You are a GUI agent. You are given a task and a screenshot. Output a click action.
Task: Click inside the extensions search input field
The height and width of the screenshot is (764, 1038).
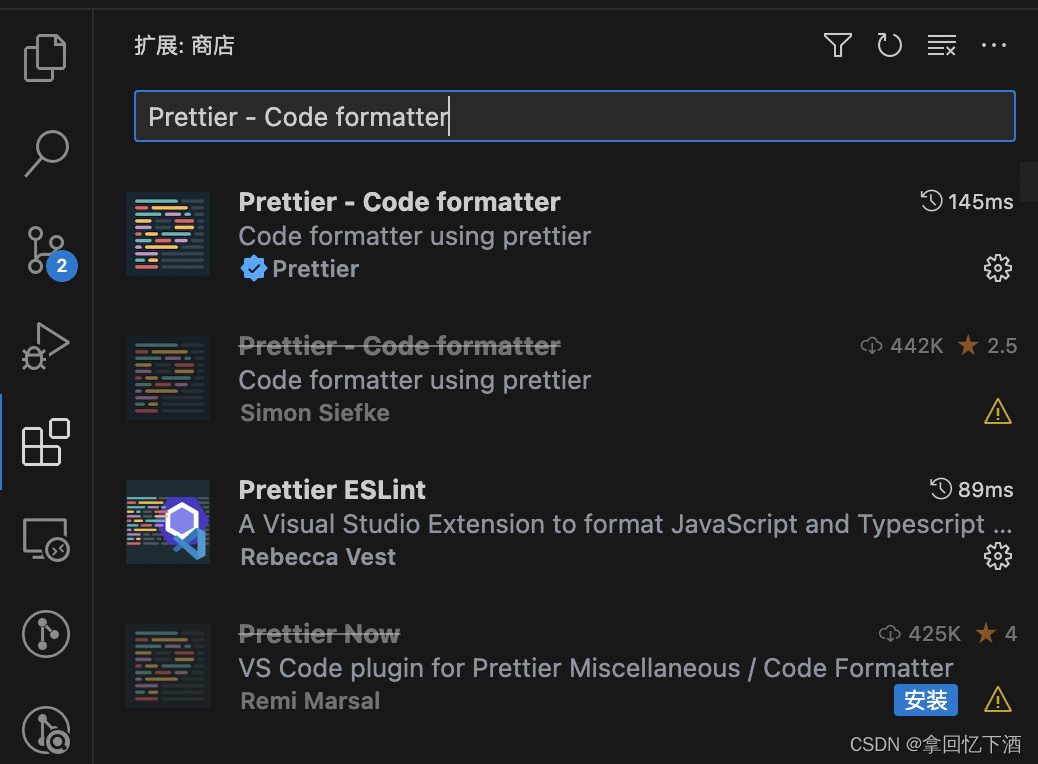[575, 116]
